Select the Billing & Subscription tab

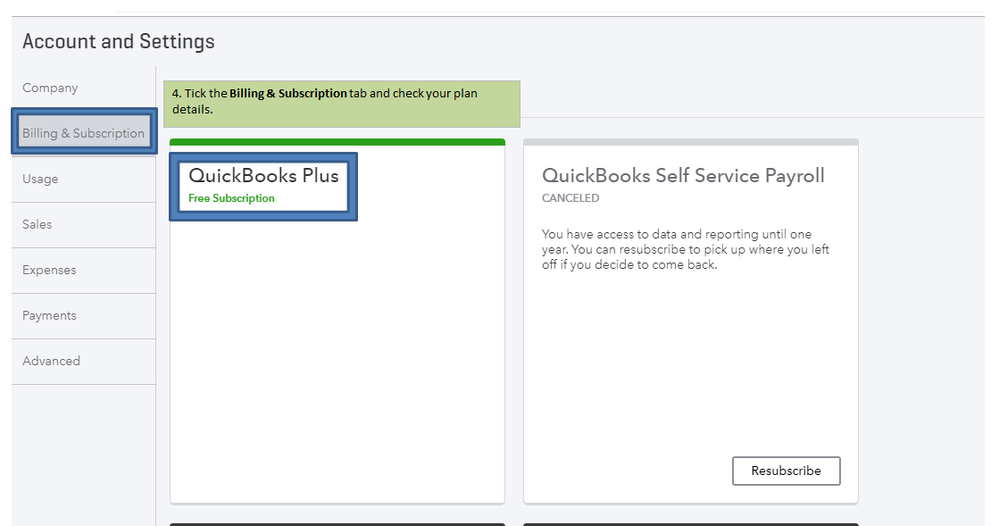click(x=83, y=133)
